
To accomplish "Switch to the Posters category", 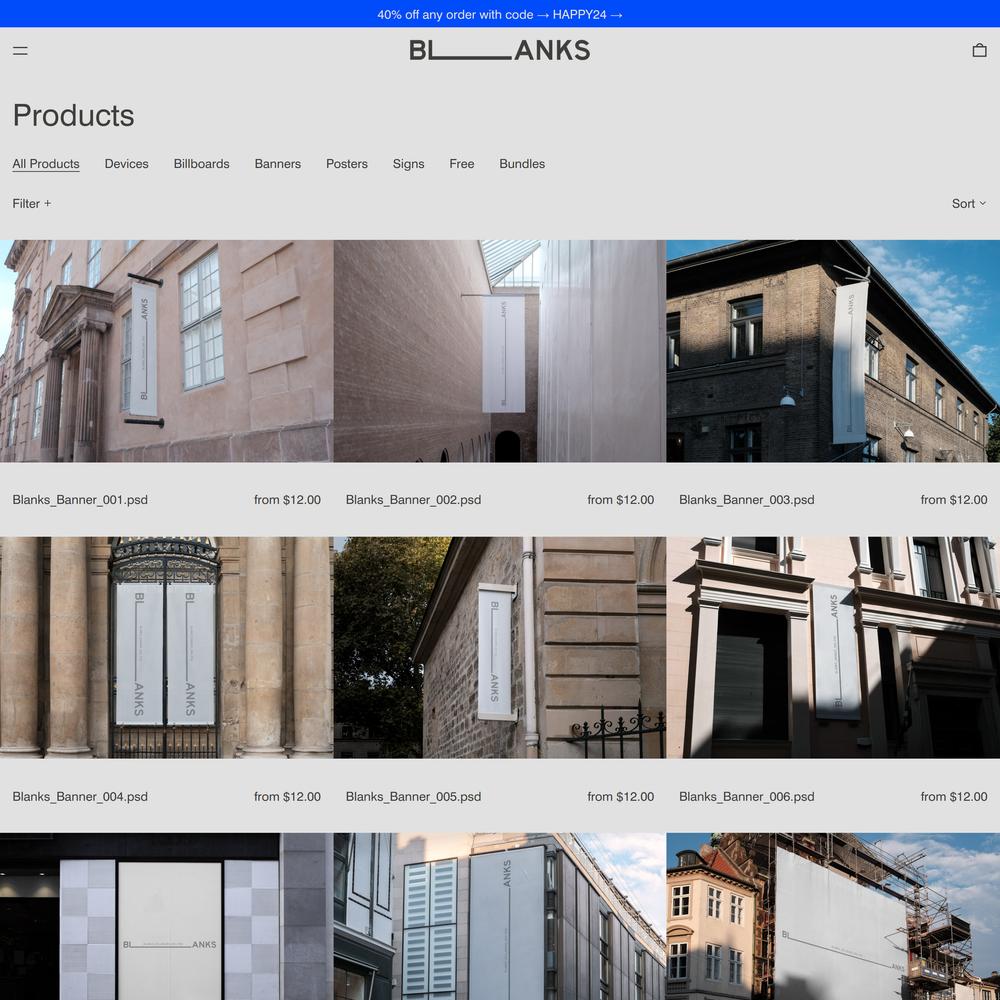I will point(346,164).
